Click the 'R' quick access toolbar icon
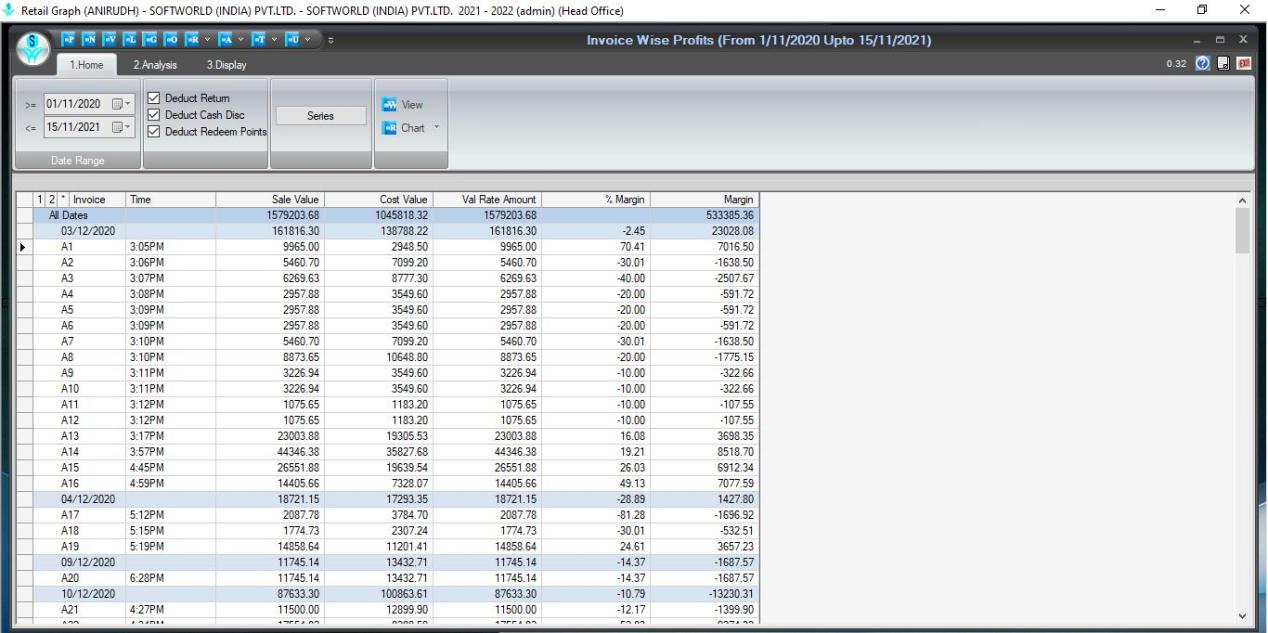Image resolution: width=1268 pixels, height=633 pixels. [x=192, y=39]
